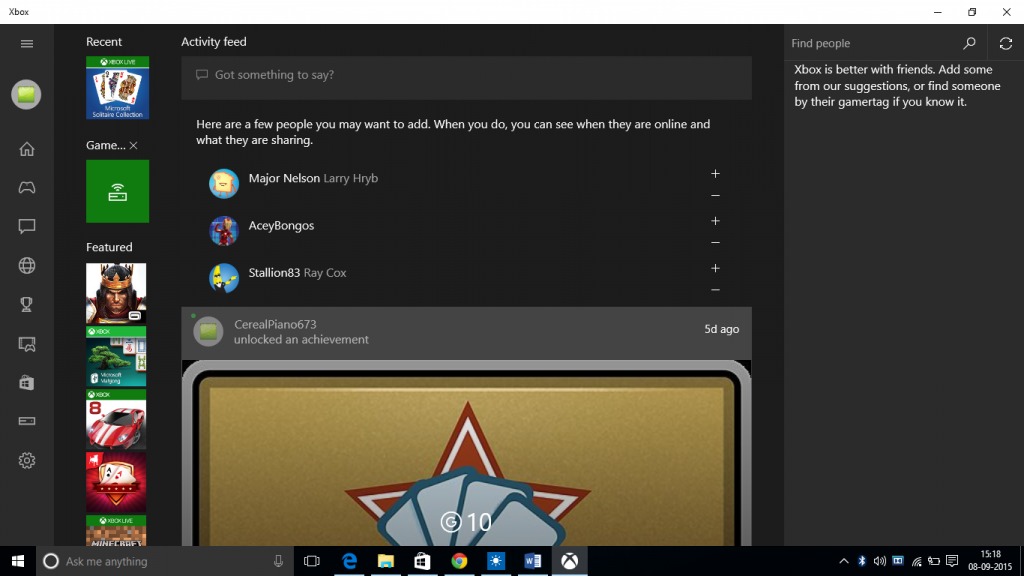This screenshot has width=1024, height=576.
Task: Open File Explorer from the taskbar
Action: coord(386,561)
